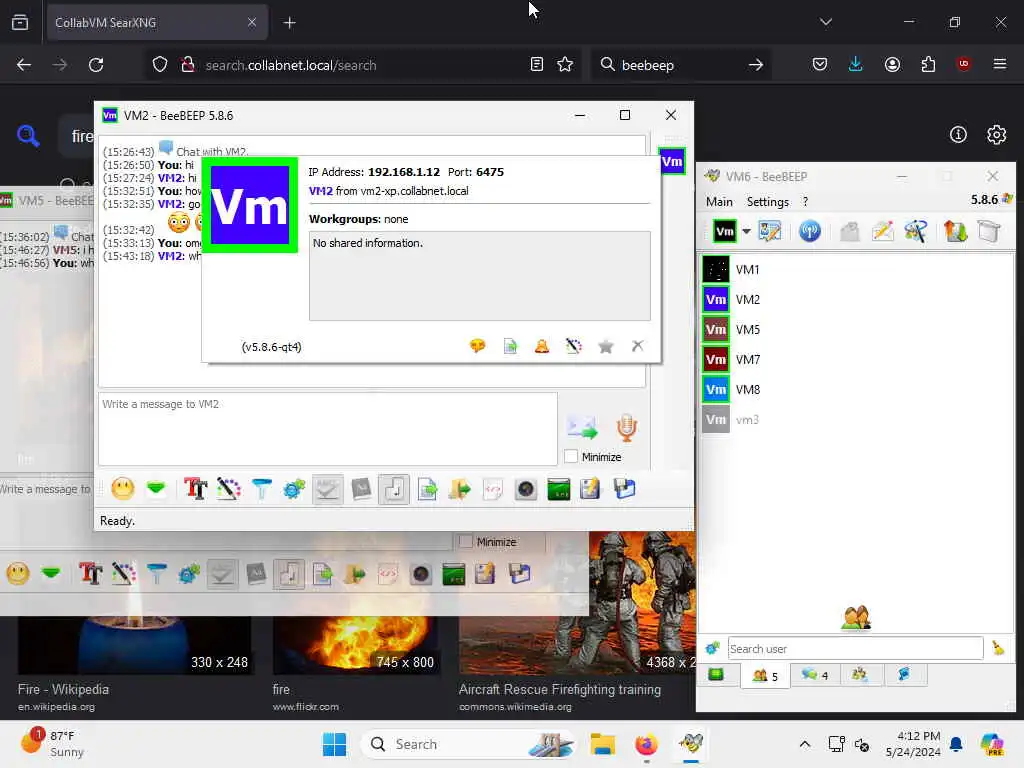Open font selection in VM2 chat toolbar
The width and height of the screenshot is (1024, 768).
click(195, 488)
